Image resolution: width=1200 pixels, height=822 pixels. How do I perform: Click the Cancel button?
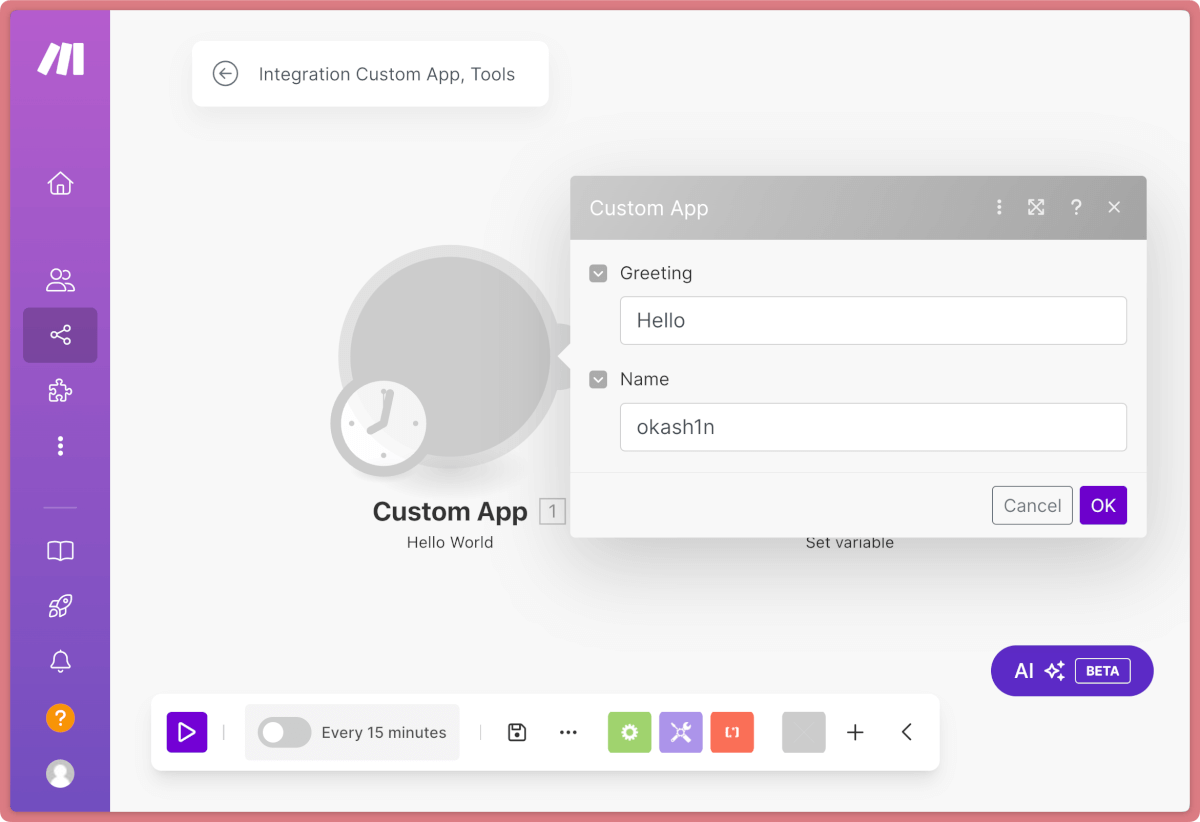1032,505
